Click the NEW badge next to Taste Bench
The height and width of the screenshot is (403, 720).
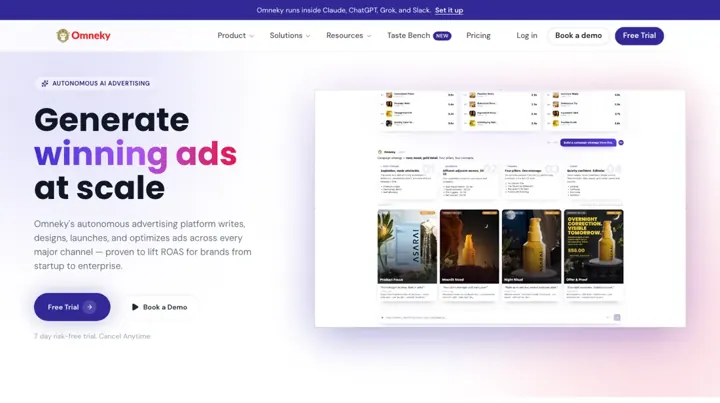442,36
